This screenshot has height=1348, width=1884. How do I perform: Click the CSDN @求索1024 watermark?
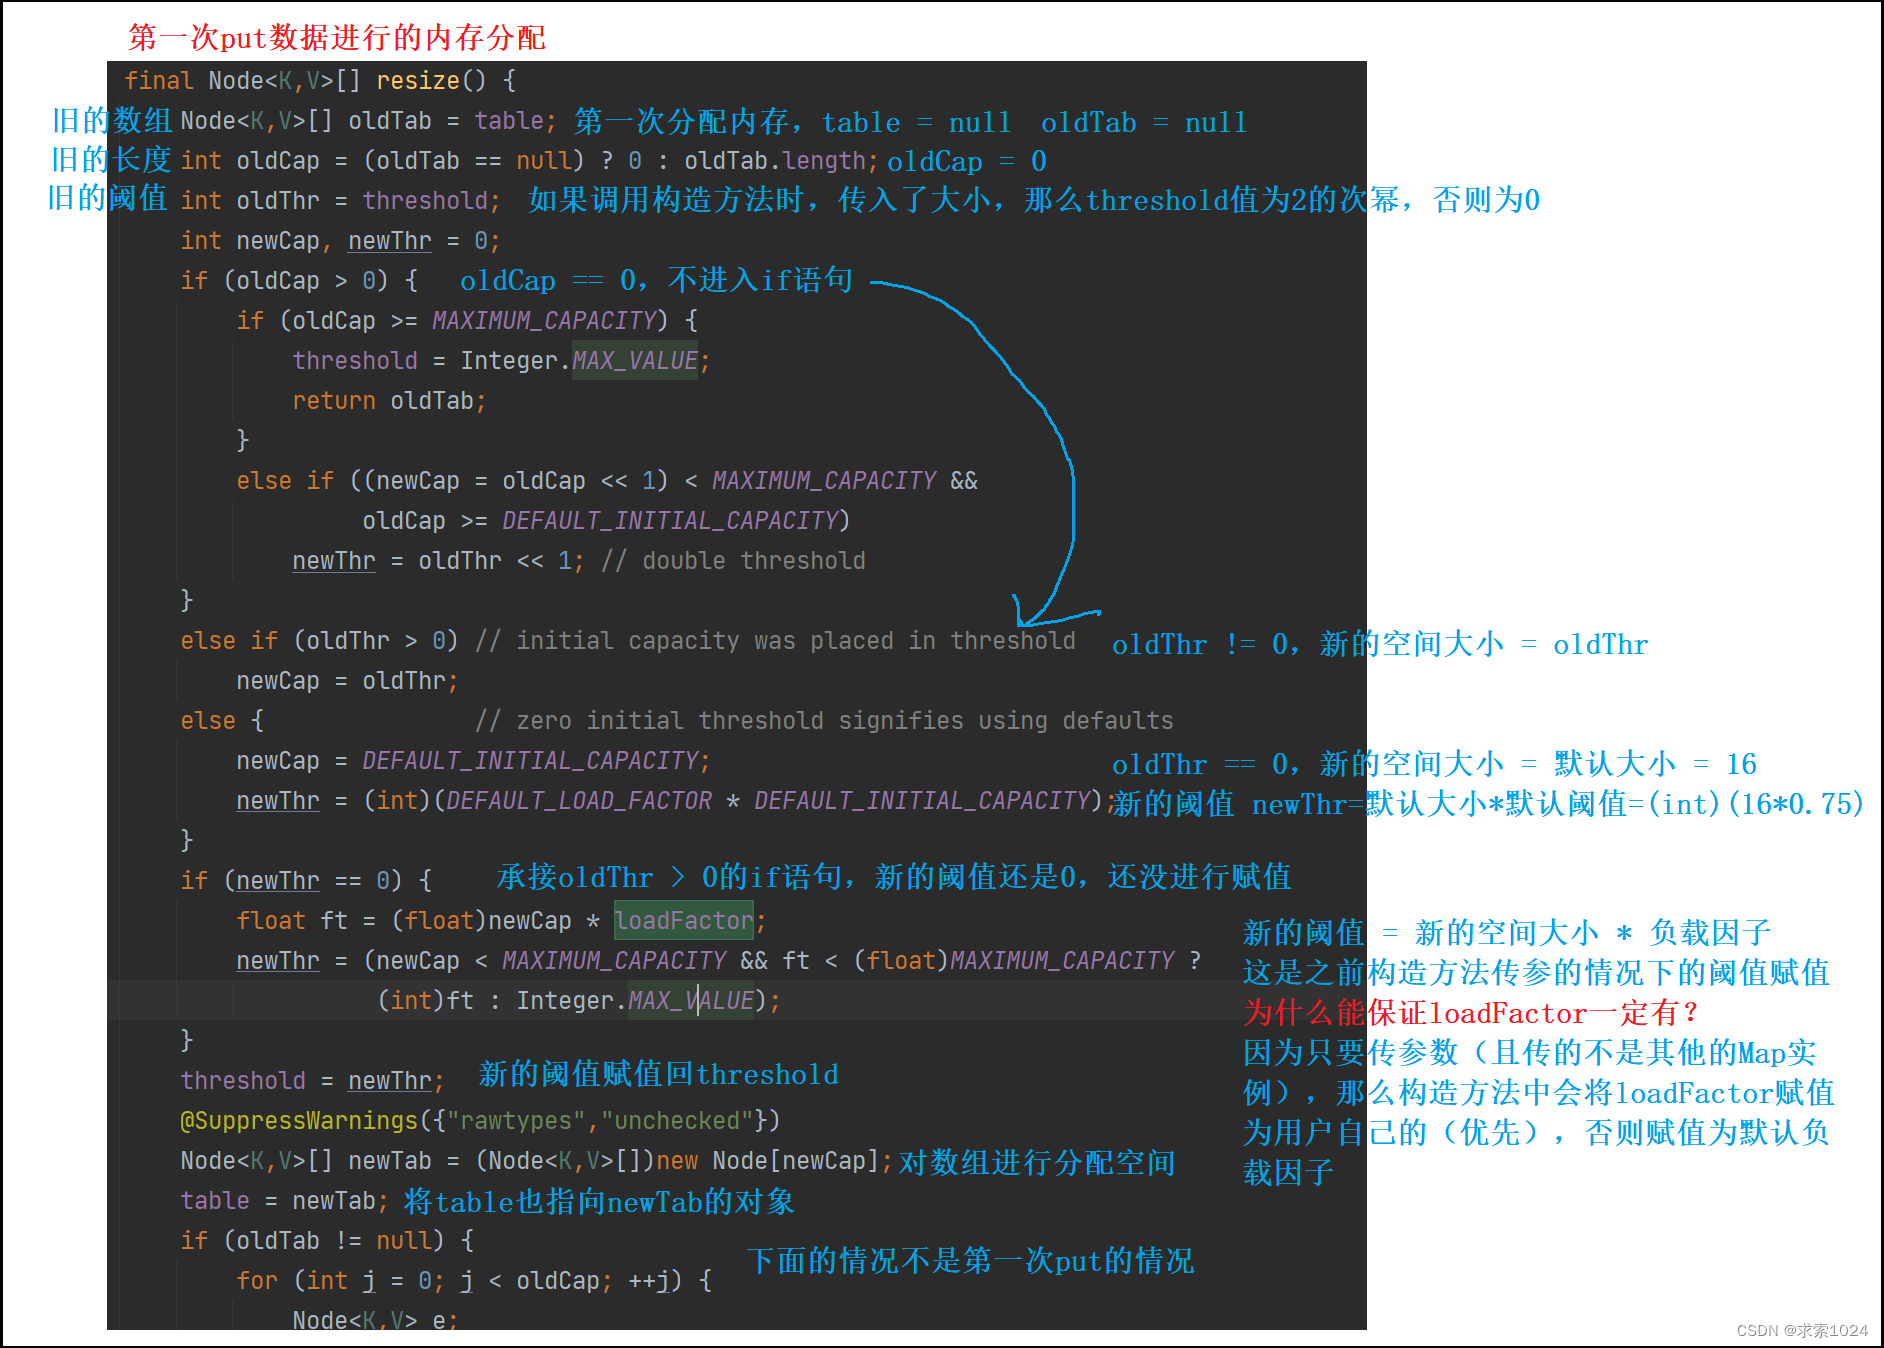(x=1802, y=1330)
